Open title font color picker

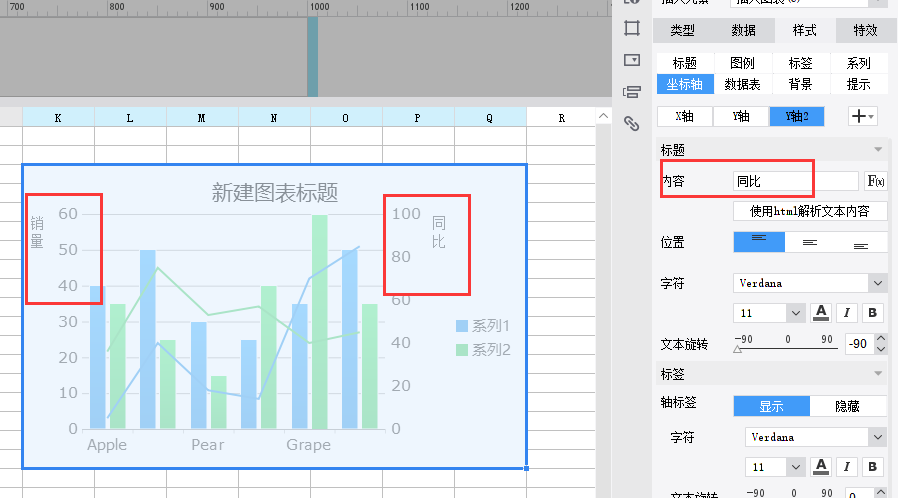821,313
